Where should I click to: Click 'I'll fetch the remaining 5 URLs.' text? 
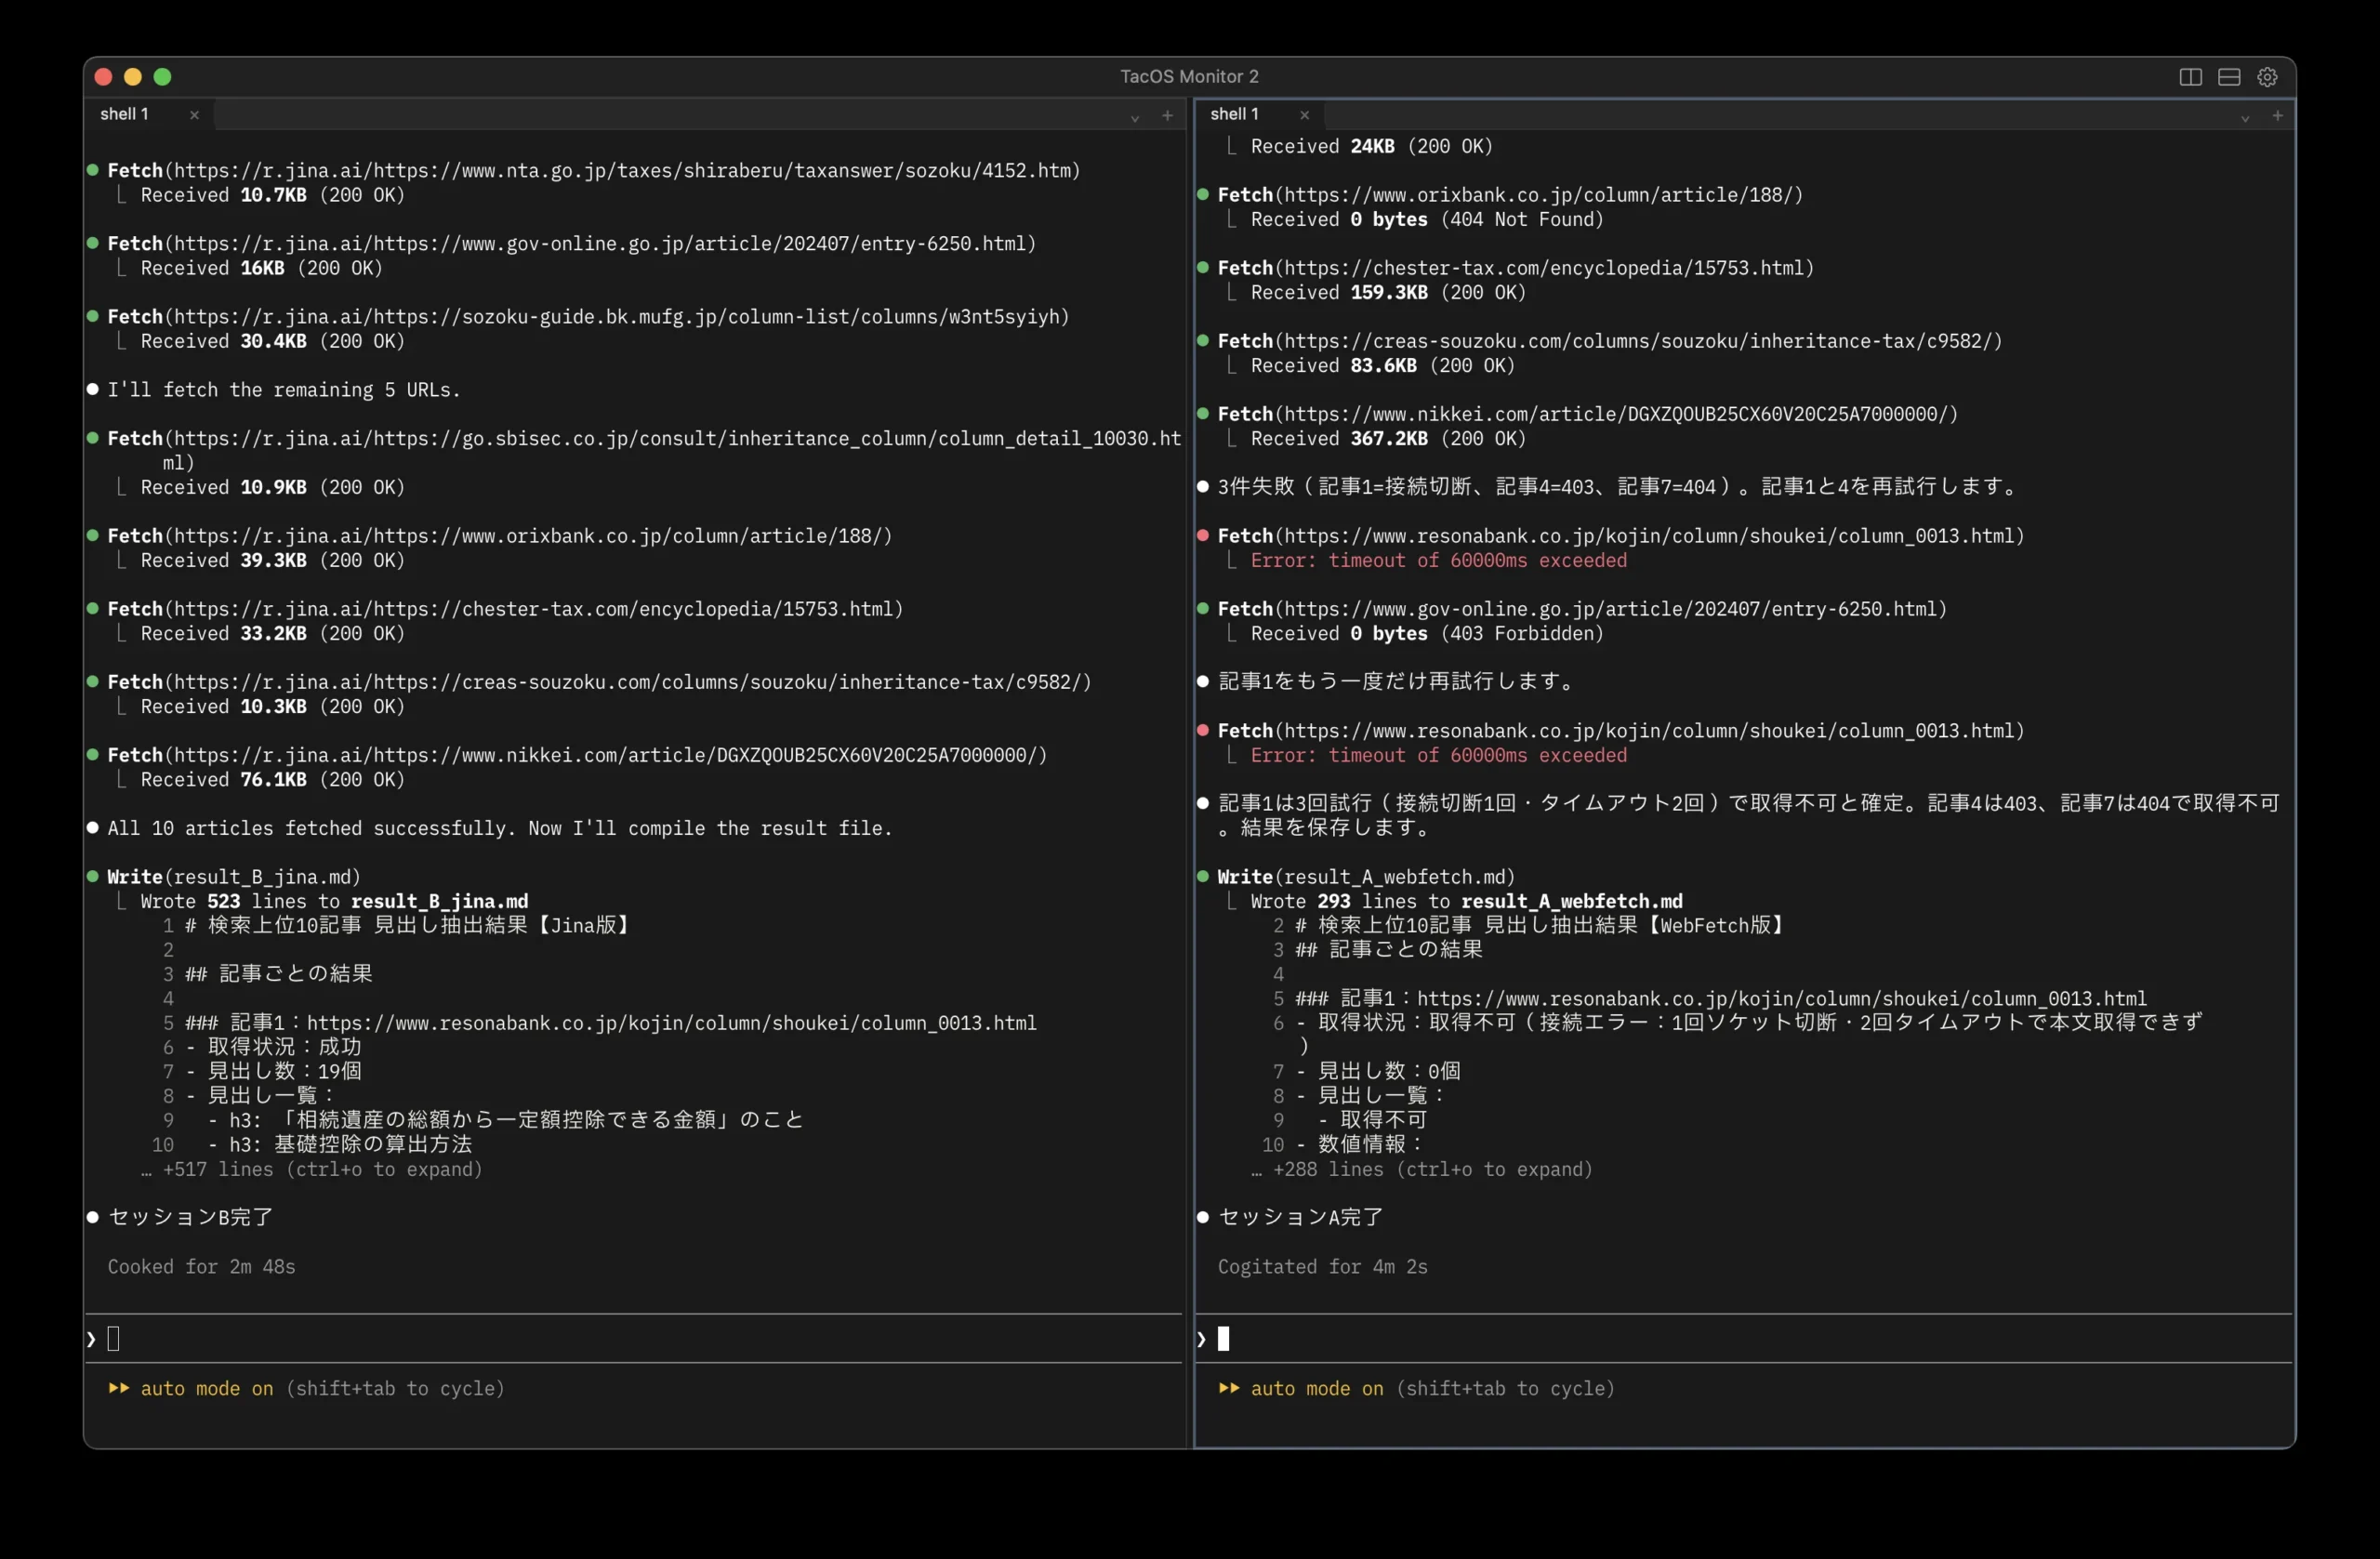[x=284, y=390]
